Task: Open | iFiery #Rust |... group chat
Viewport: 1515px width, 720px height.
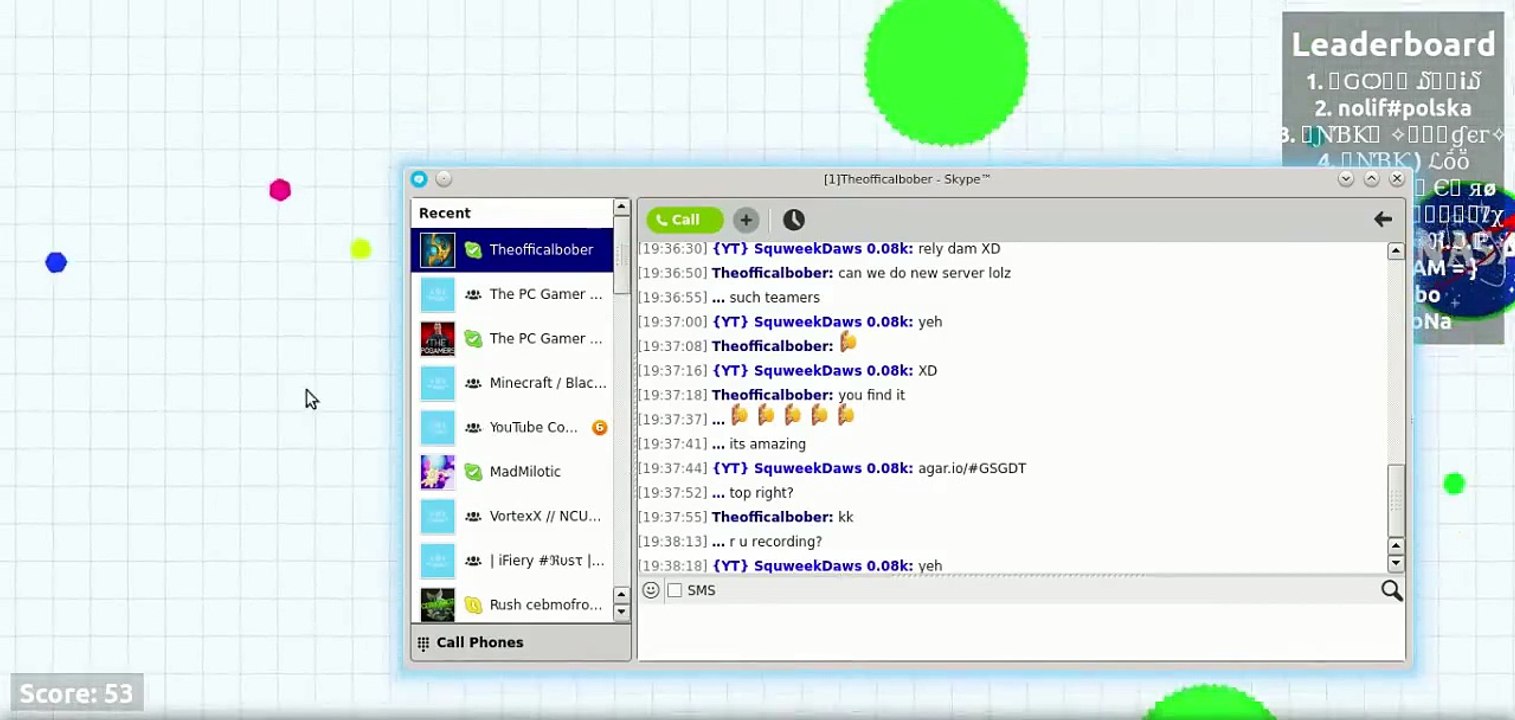Action: 512,560
